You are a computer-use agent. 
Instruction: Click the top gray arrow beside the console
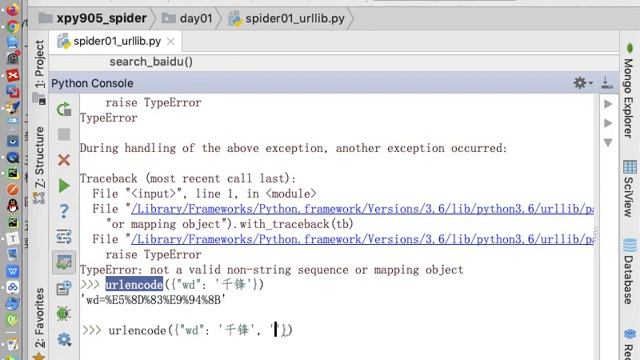[608, 104]
